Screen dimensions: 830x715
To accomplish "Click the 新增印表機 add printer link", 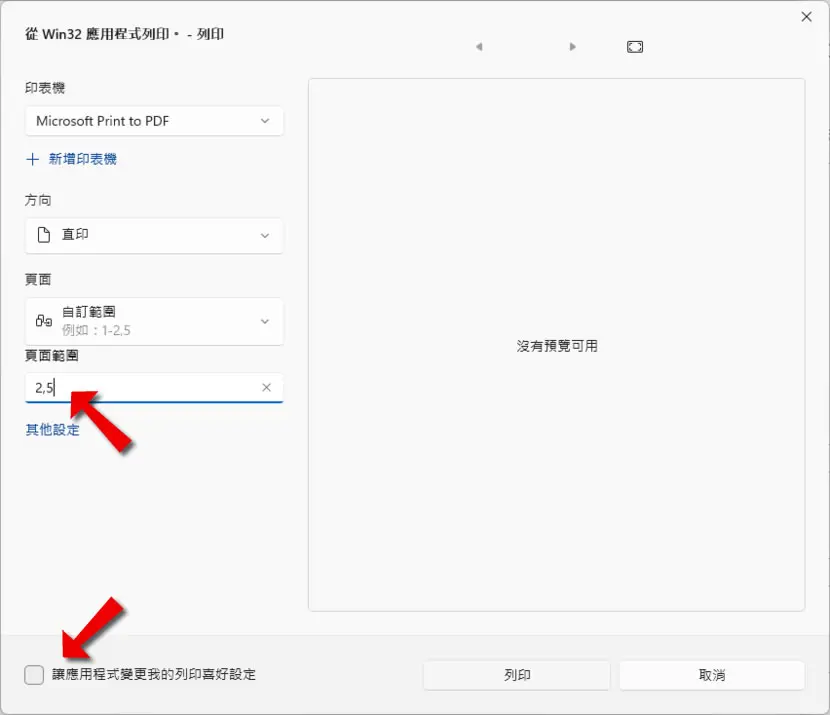I will click(83, 159).
